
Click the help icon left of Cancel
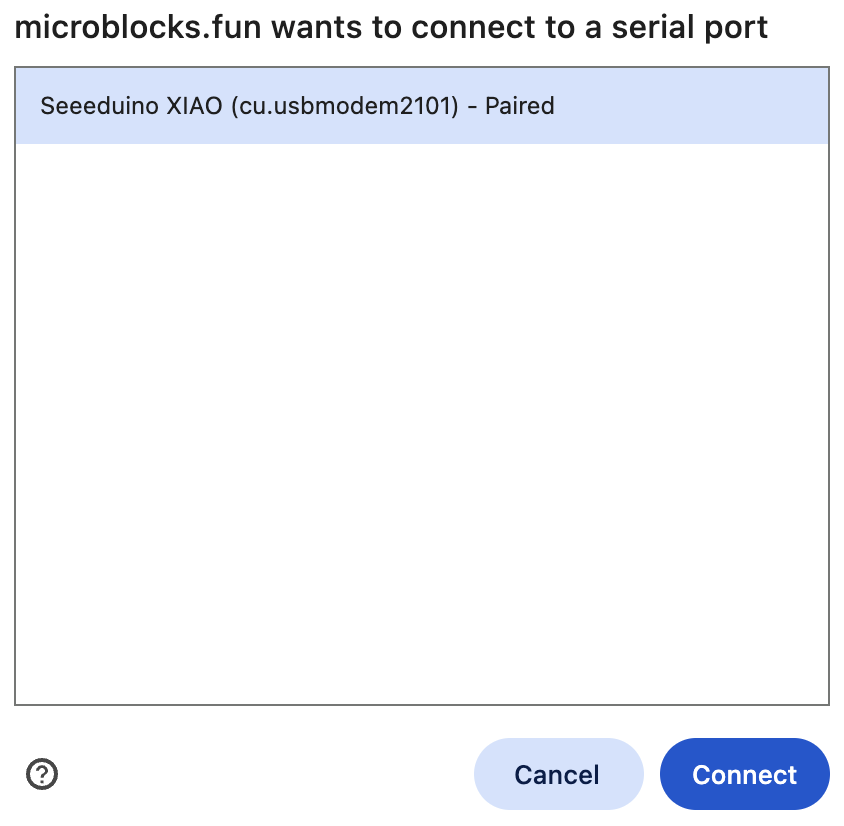pos(42,773)
